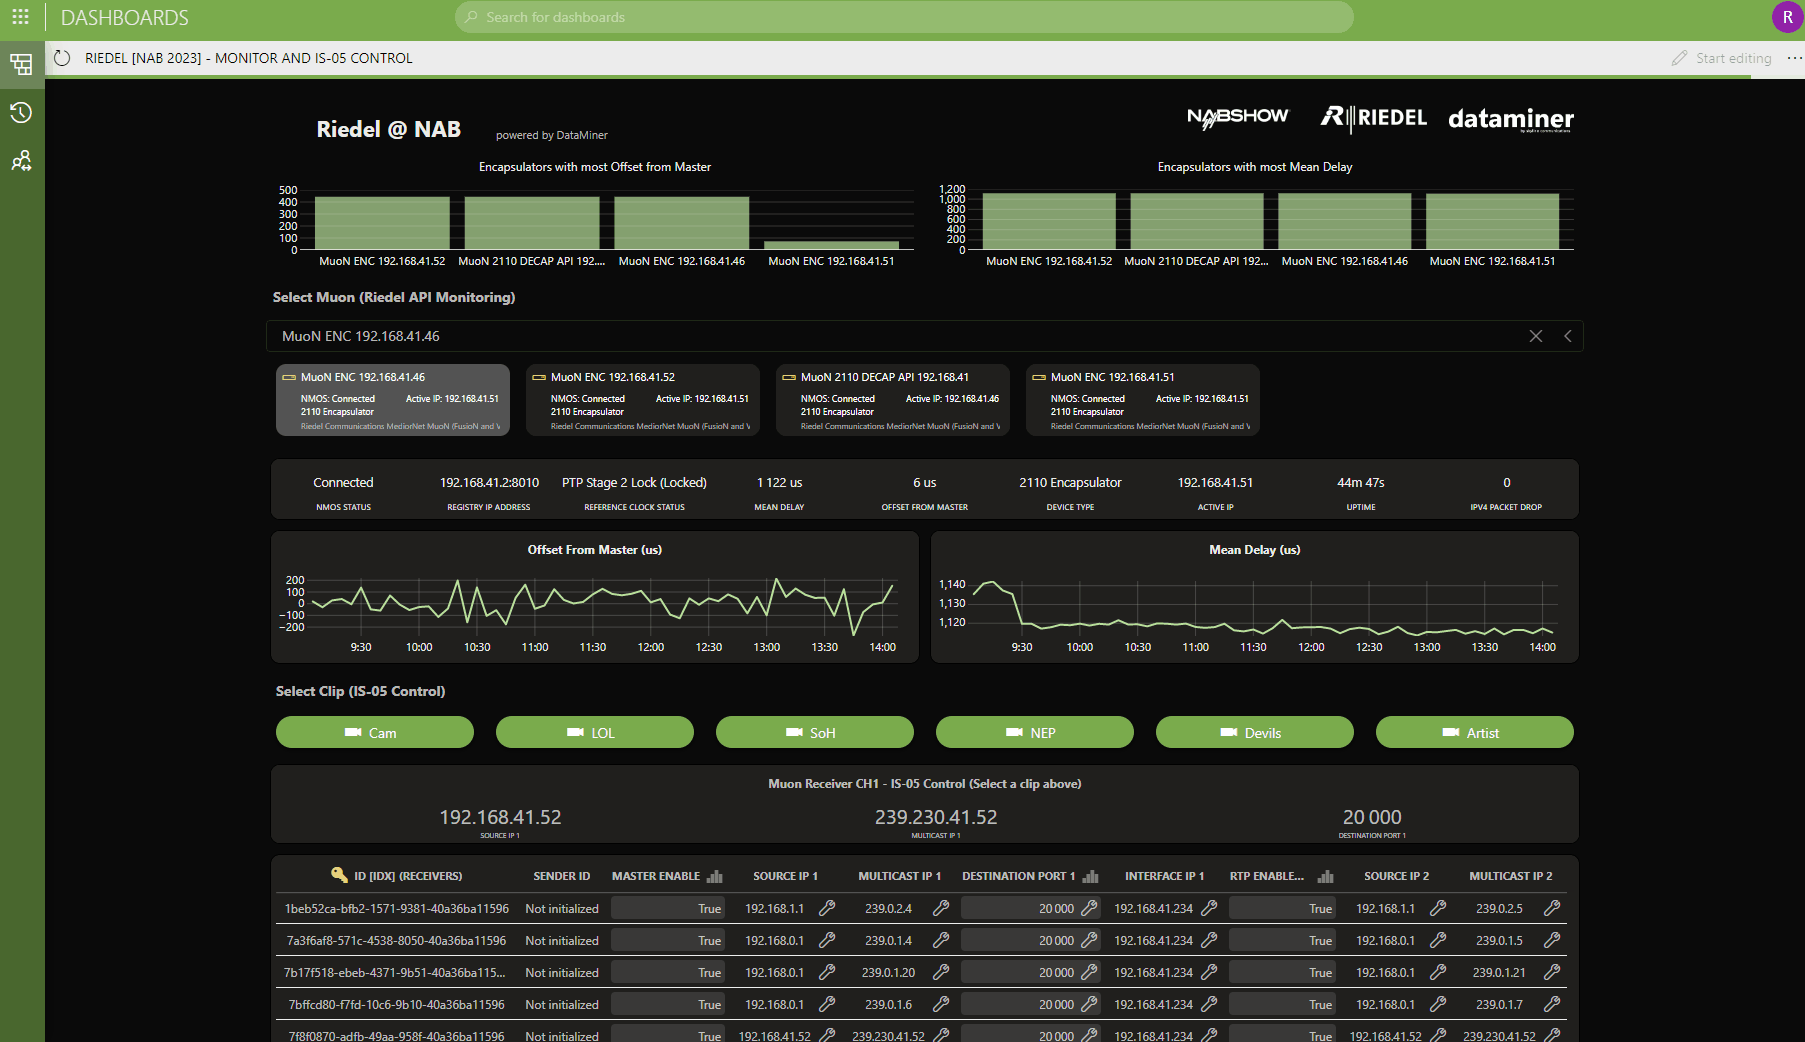Image resolution: width=1805 pixels, height=1042 pixels.
Task: Open the more options ellipsis menu
Action: (1794, 58)
